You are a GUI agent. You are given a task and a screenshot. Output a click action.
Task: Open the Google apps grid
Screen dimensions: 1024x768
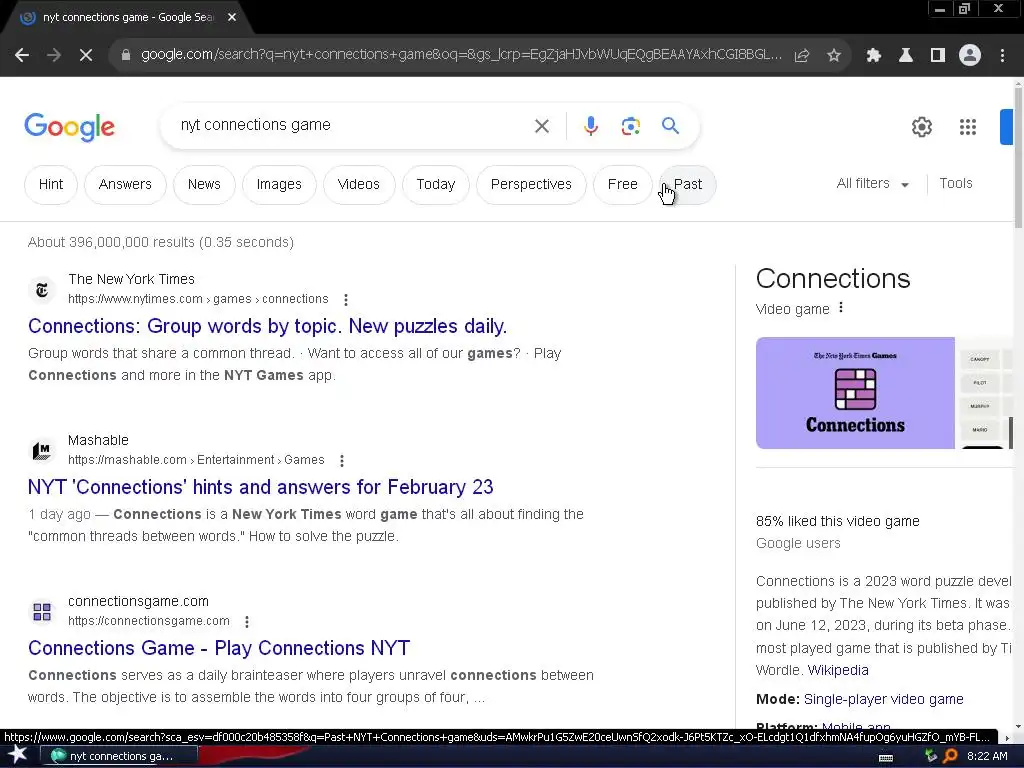tap(968, 127)
